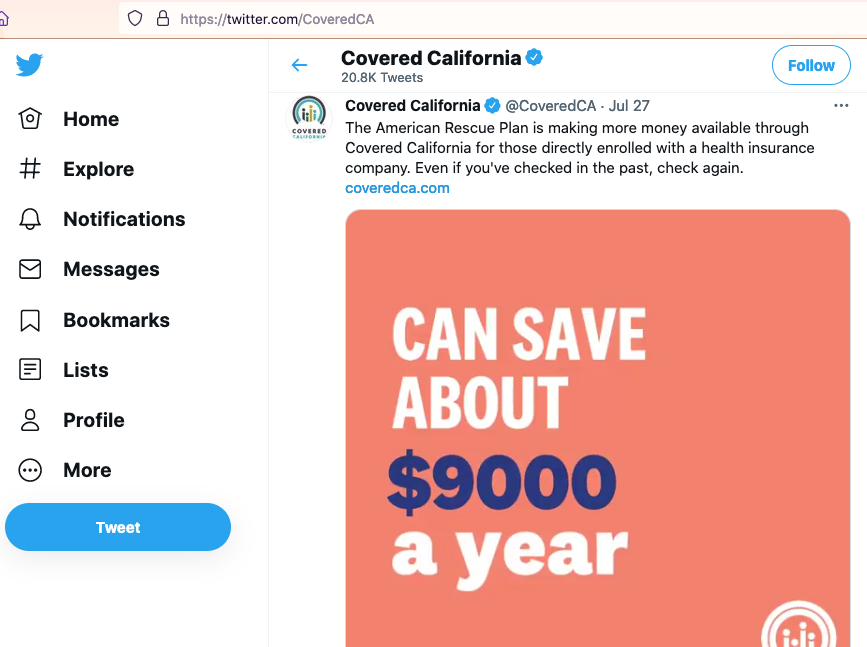Image resolution: width=867 pixels, height=647 pixels.
Task: Click the Explore hashtag icon
Action: [30, 169]
